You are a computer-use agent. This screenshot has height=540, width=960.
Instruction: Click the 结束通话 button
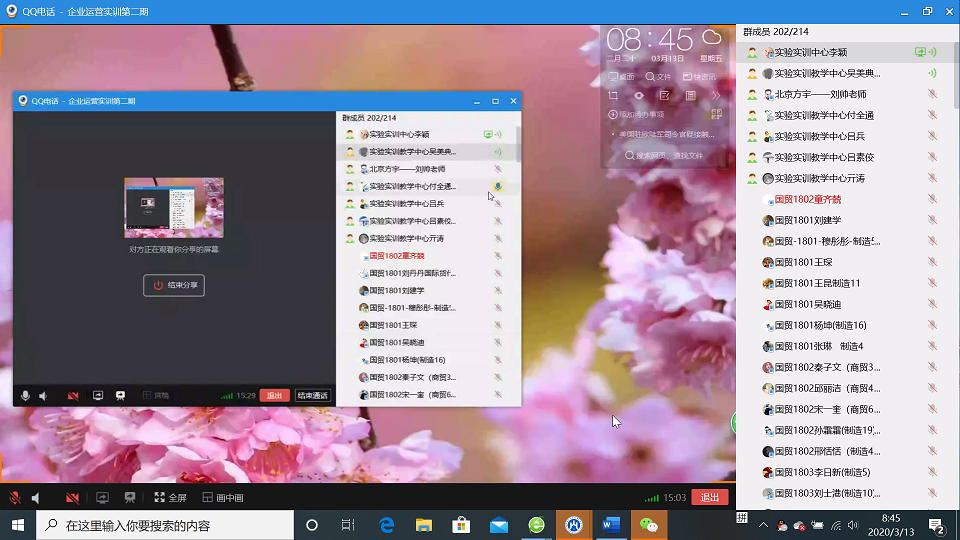click(x=312, y=395)
